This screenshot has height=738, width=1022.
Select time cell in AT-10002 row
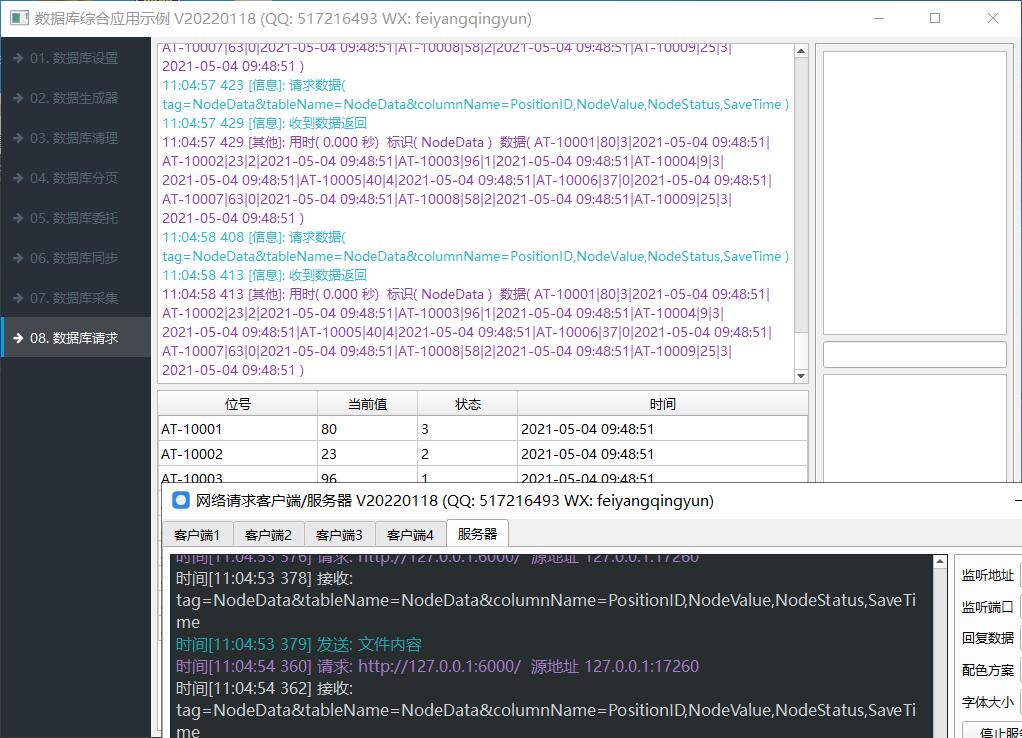coord(662,454)
